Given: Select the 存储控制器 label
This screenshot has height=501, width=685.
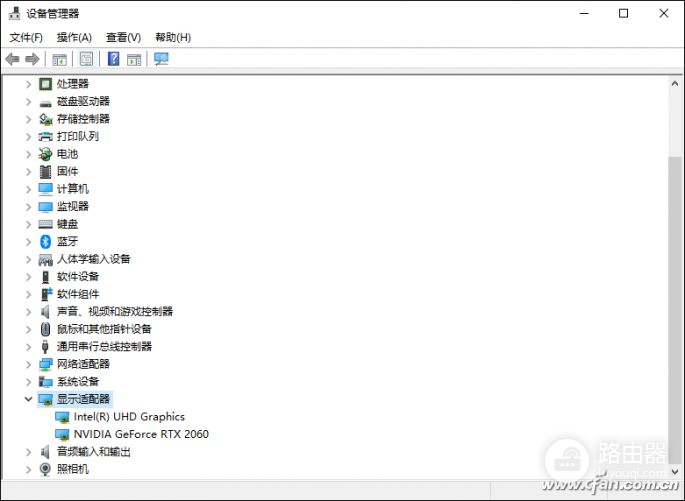Looking at the screenshot, I should click(x=83, y=119).
